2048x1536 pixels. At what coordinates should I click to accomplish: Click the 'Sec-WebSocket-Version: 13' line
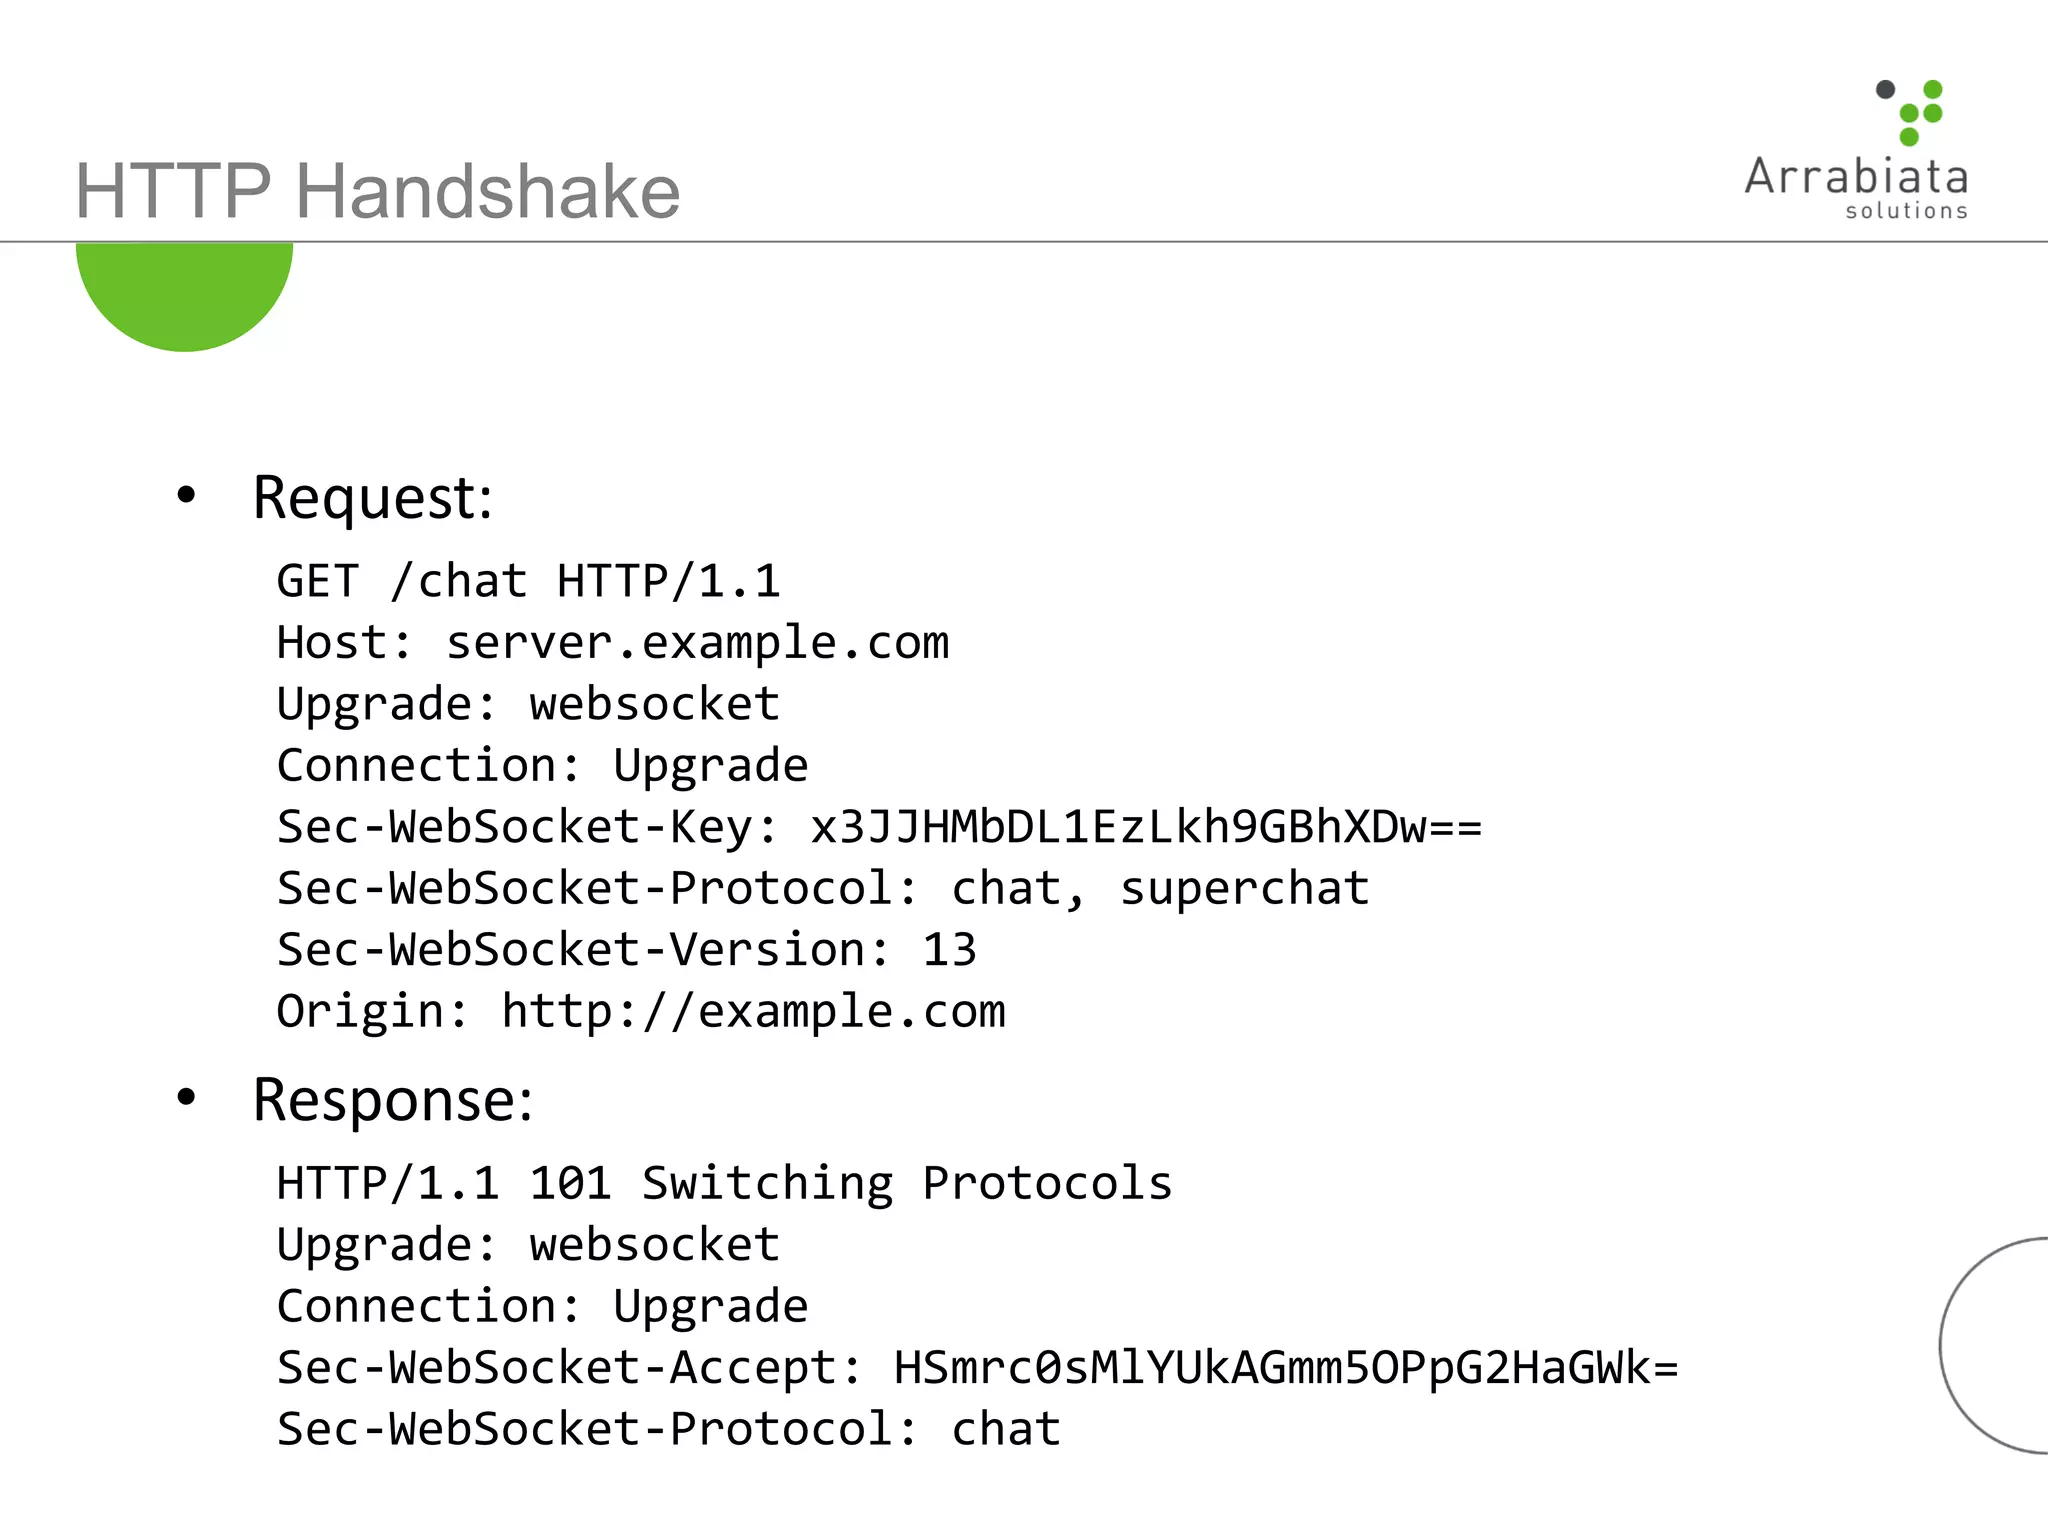pyautogui.click(x=626, y=949)
